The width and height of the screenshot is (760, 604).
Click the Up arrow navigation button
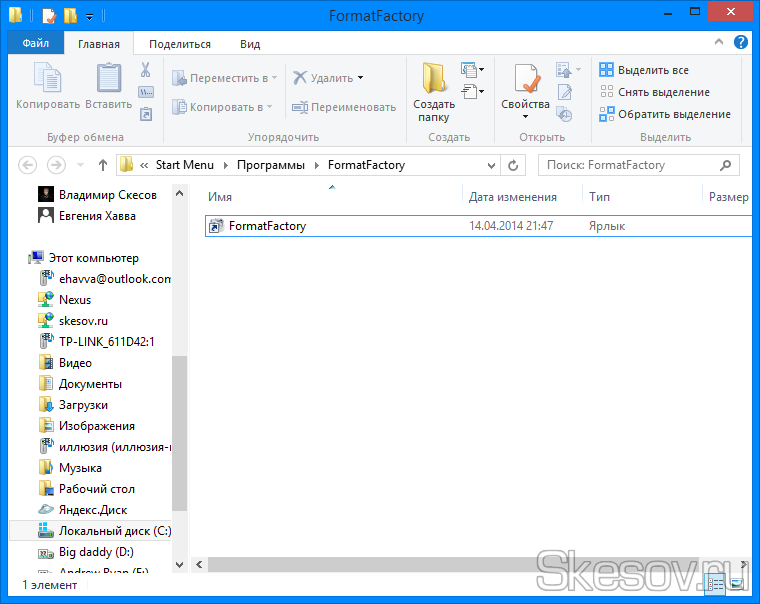tap(102, 165)
